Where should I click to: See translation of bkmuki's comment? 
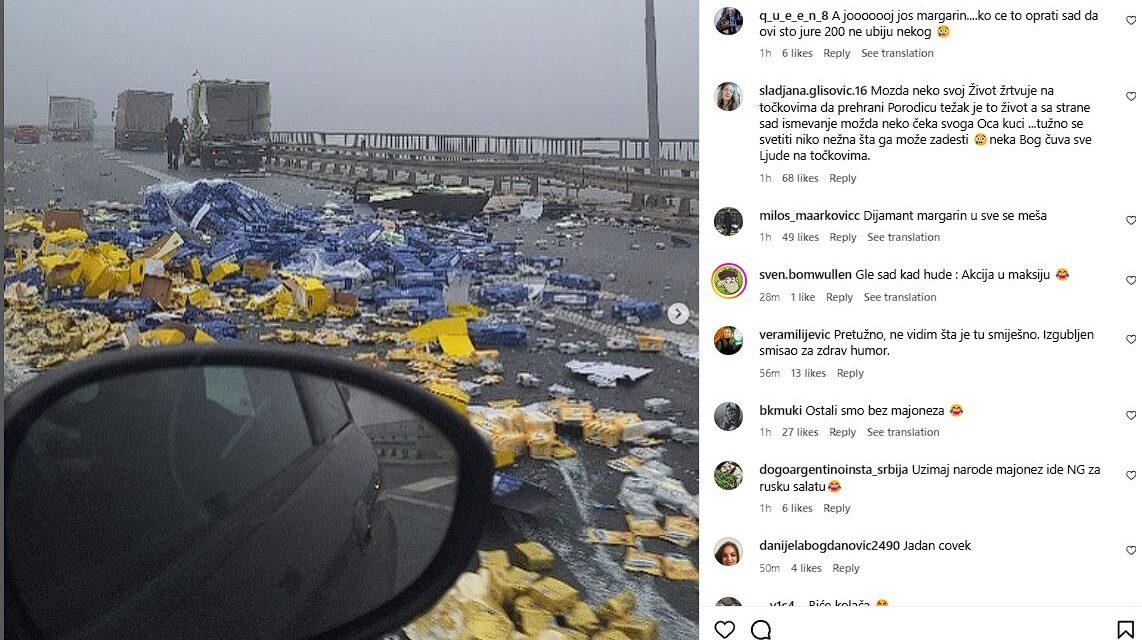[x=903, y=432]
